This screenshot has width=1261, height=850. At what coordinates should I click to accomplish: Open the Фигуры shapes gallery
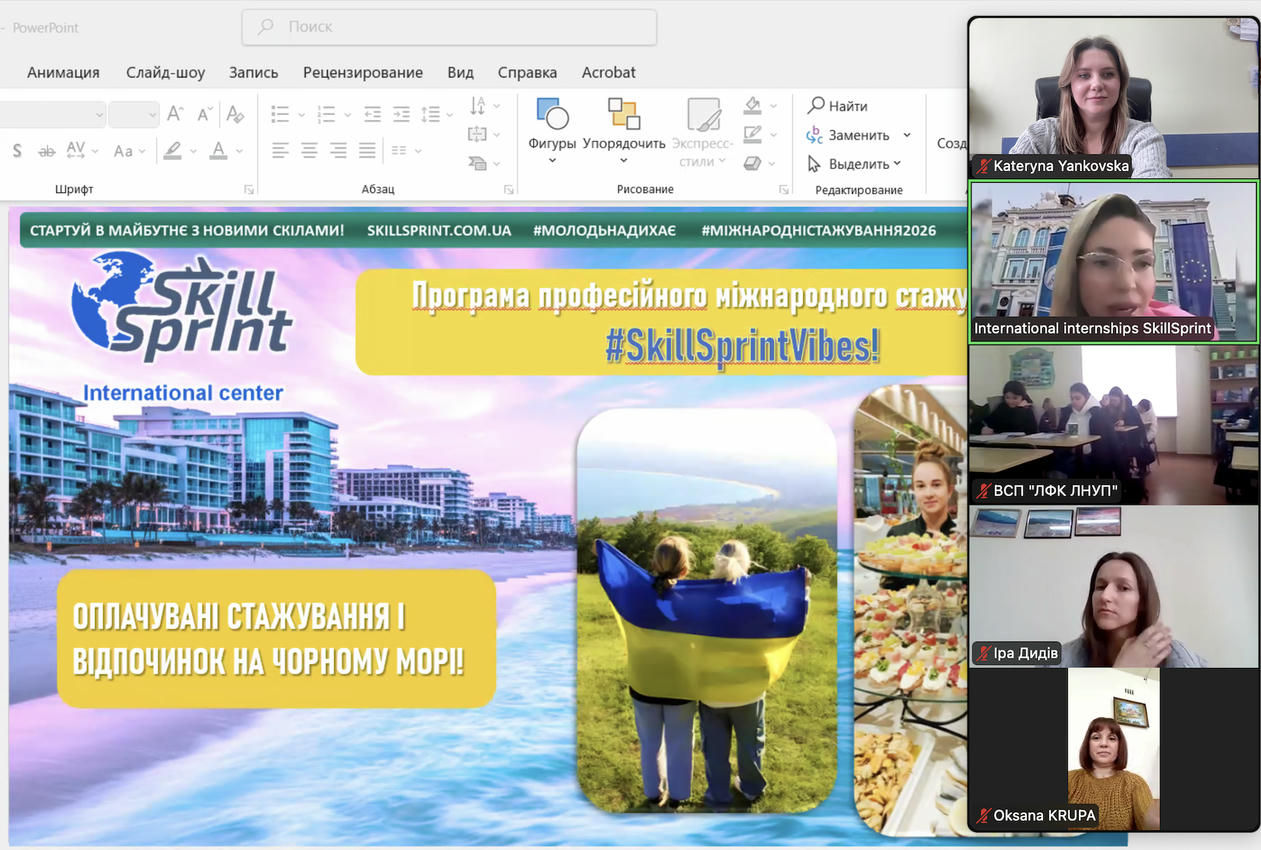pyautogui.click(x=552, y=124)
